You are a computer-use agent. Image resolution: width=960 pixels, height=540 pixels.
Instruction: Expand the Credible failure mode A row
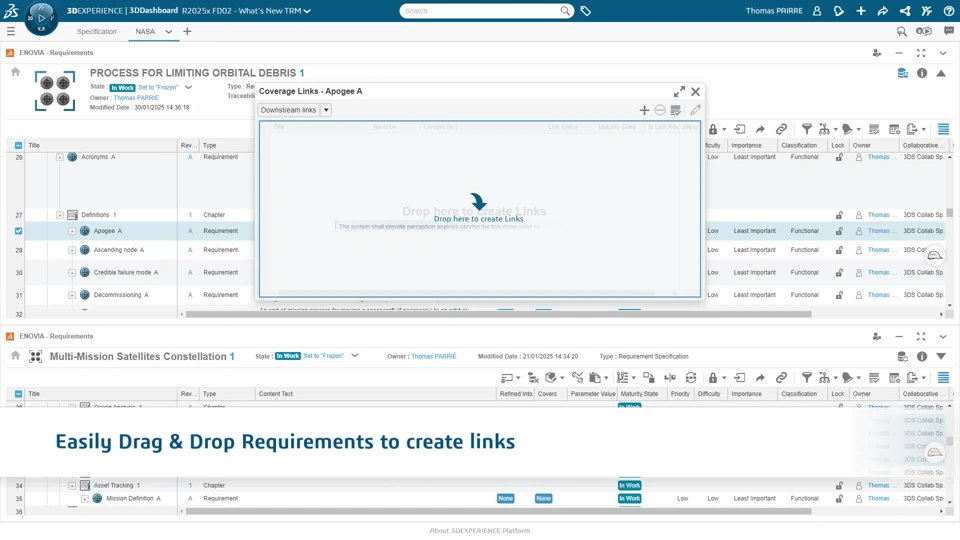[72, 272]
